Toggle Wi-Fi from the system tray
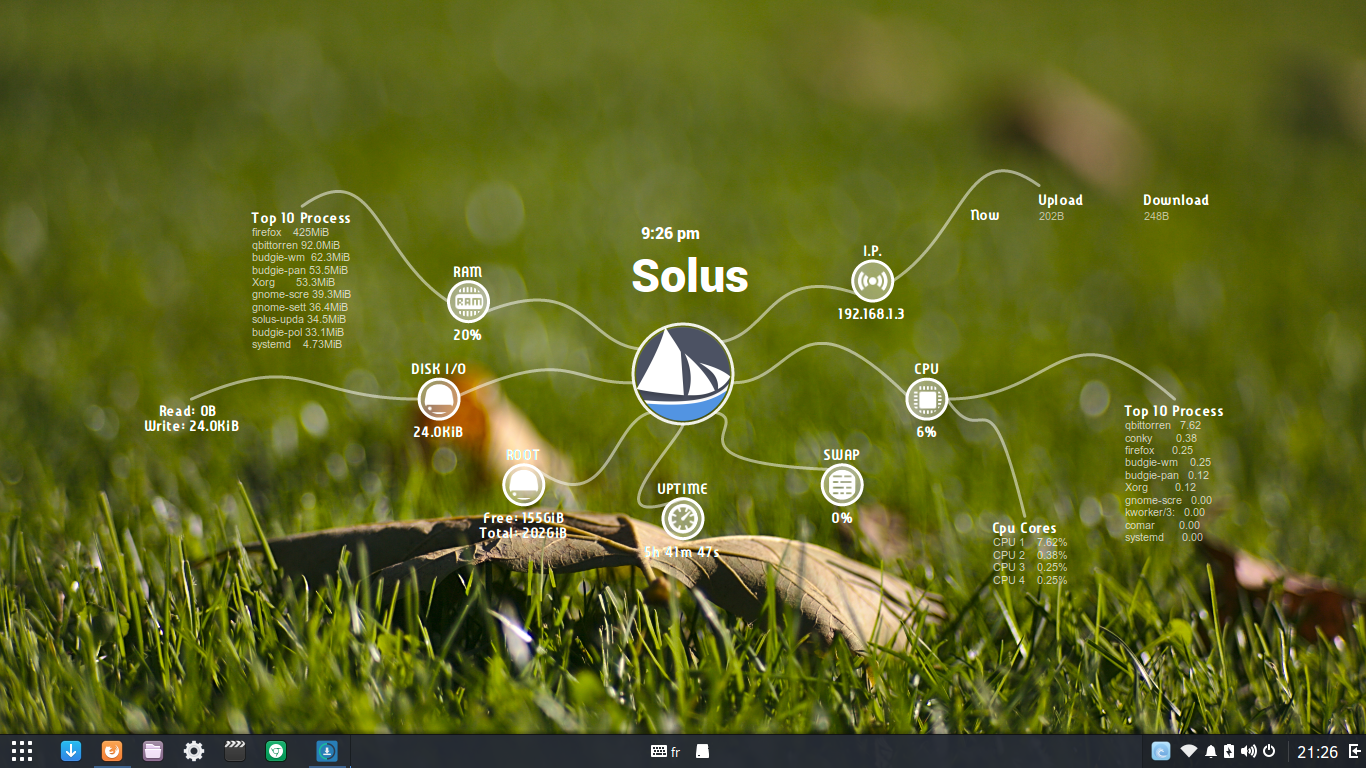The image size is (1366, 768). 1188,750
